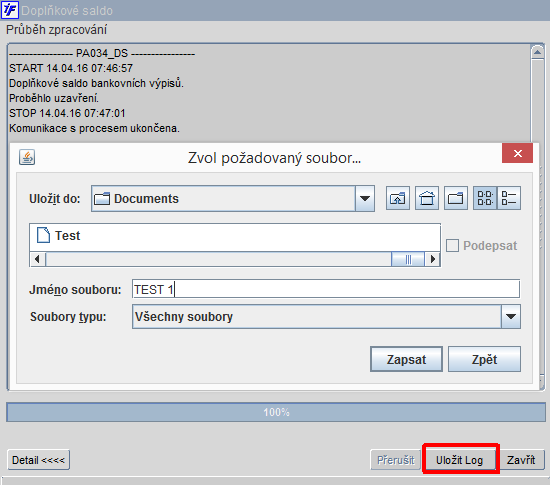
Task: Click the Detail <<<< button
Action: click(39, 460)
